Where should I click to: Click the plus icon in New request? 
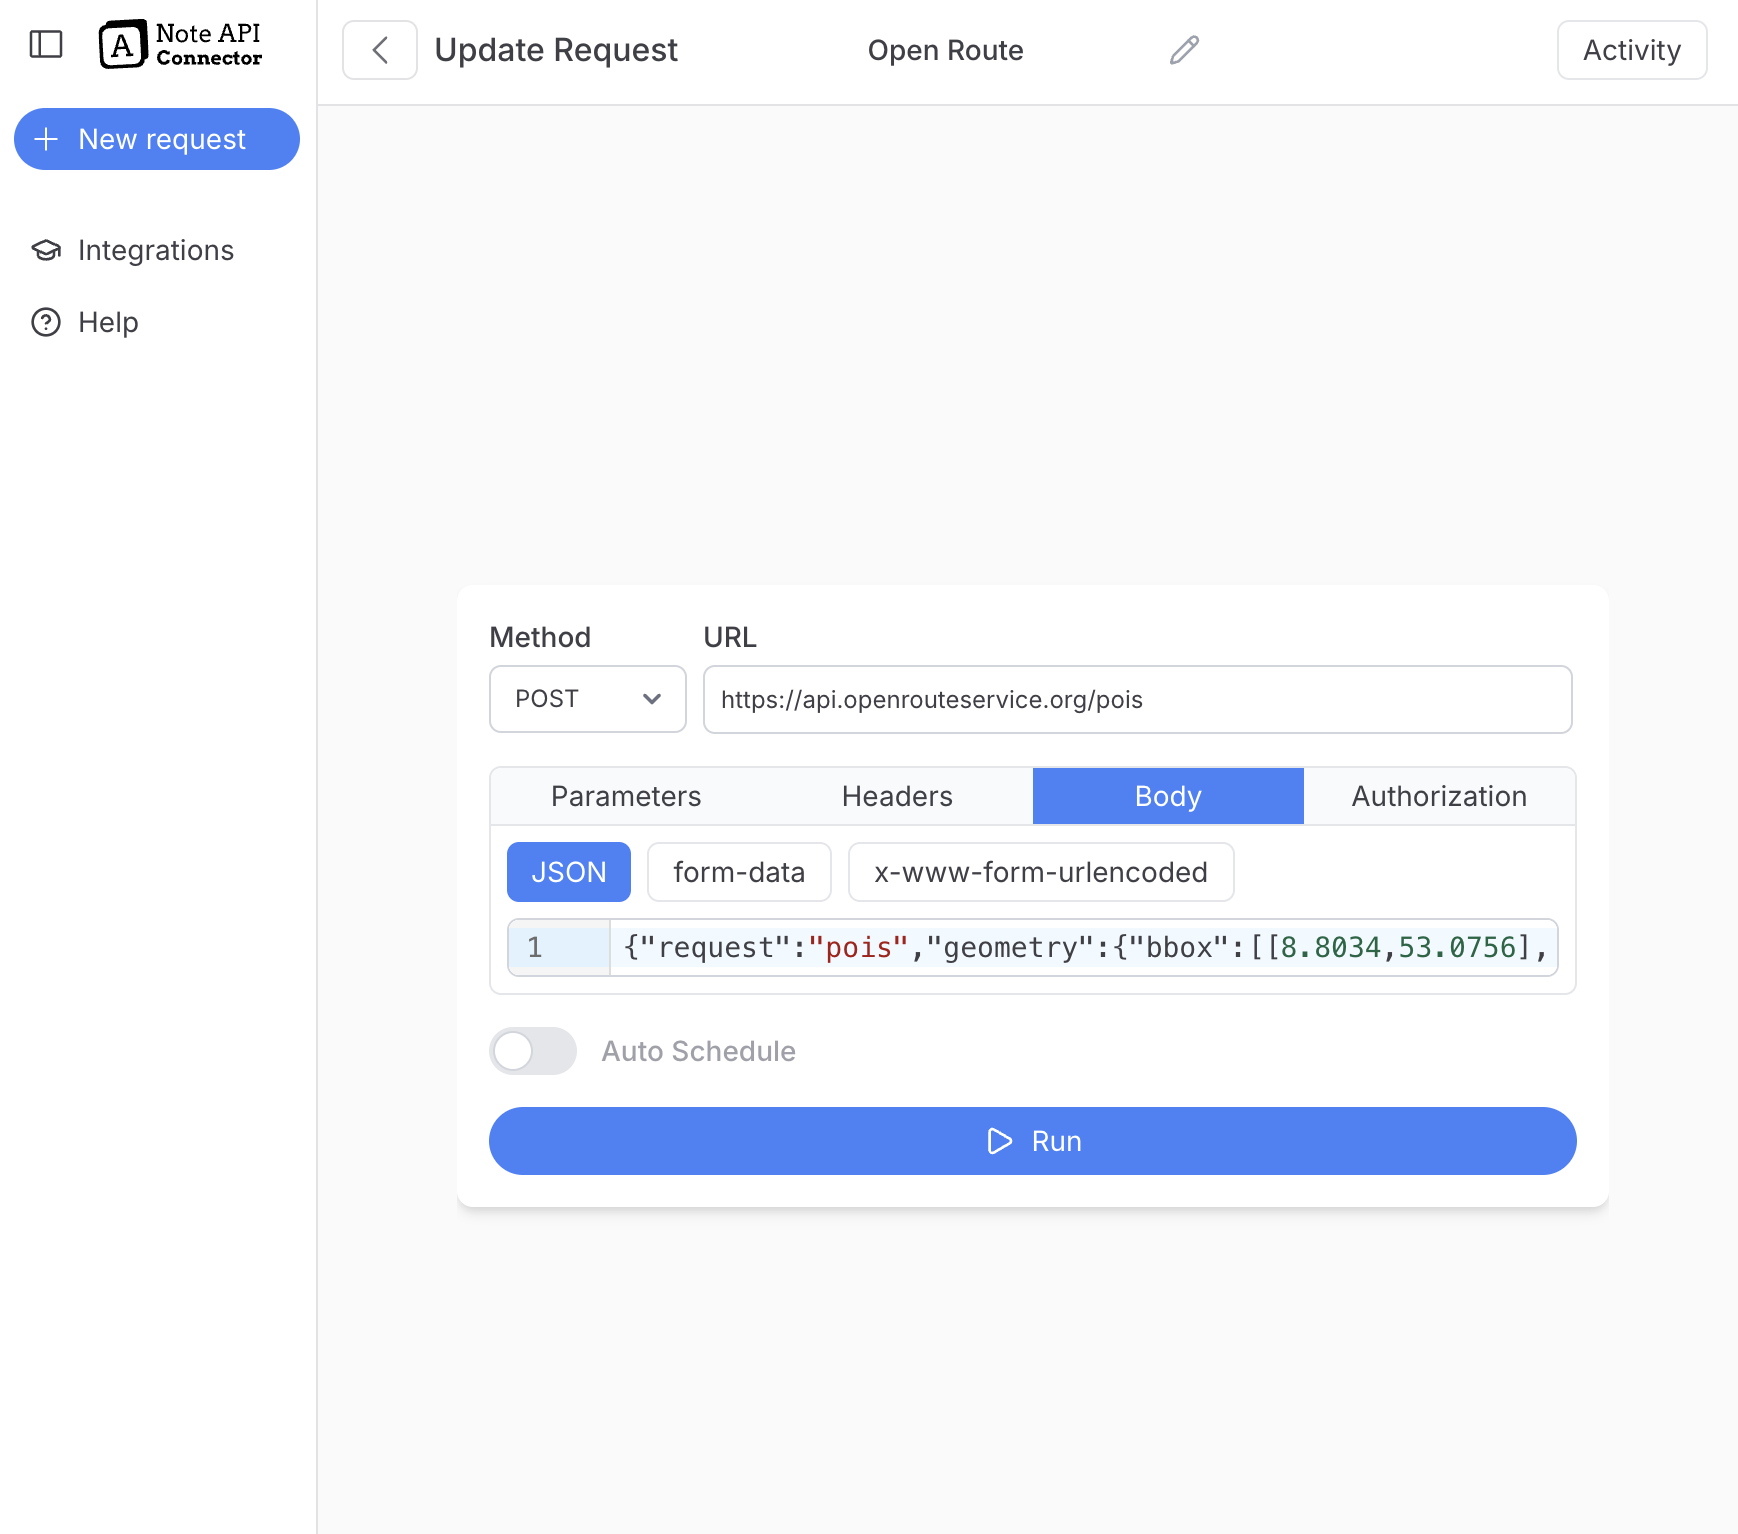pos(46,139)
